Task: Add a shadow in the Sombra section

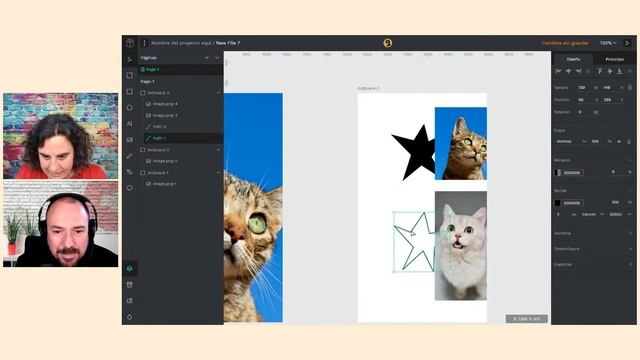Action: click(630, 233)
